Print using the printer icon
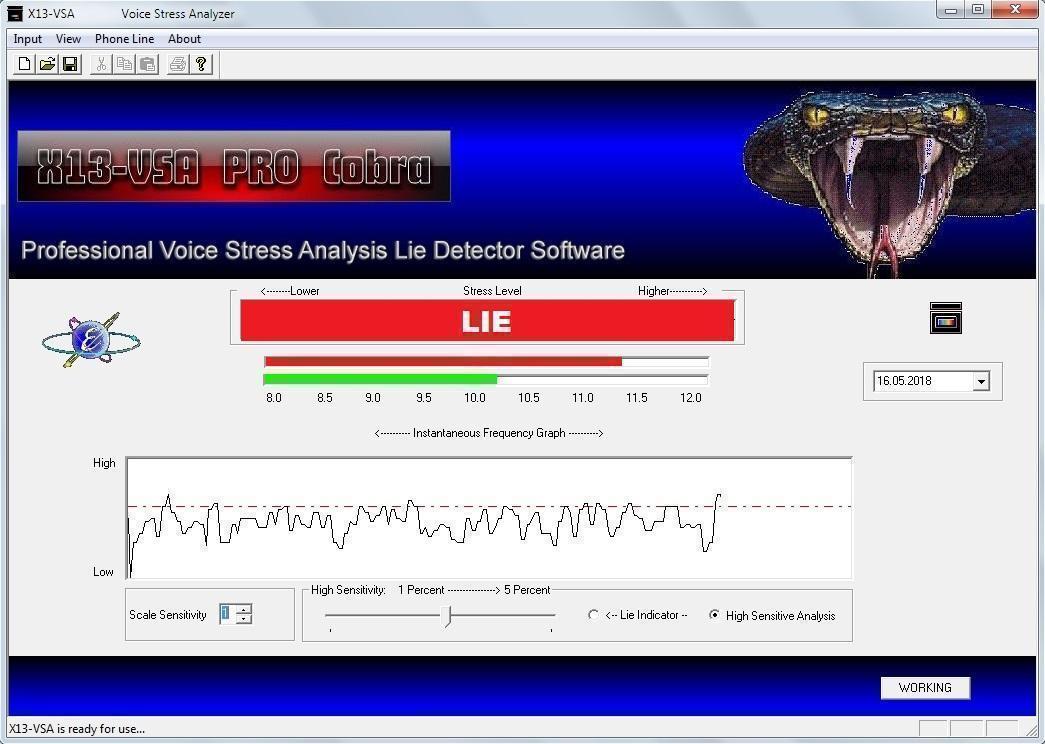Image resolution: width=1045 pixels, height=744 pixels. click(178, 64)
